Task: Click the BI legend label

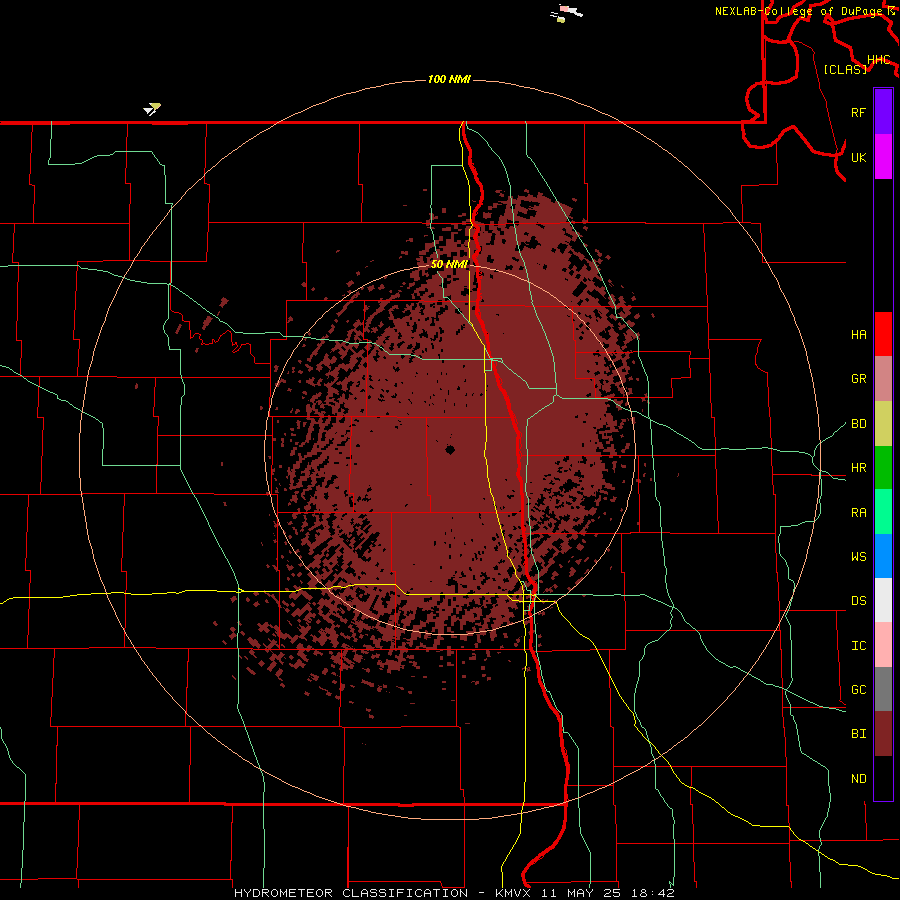Action: (859, 734)
